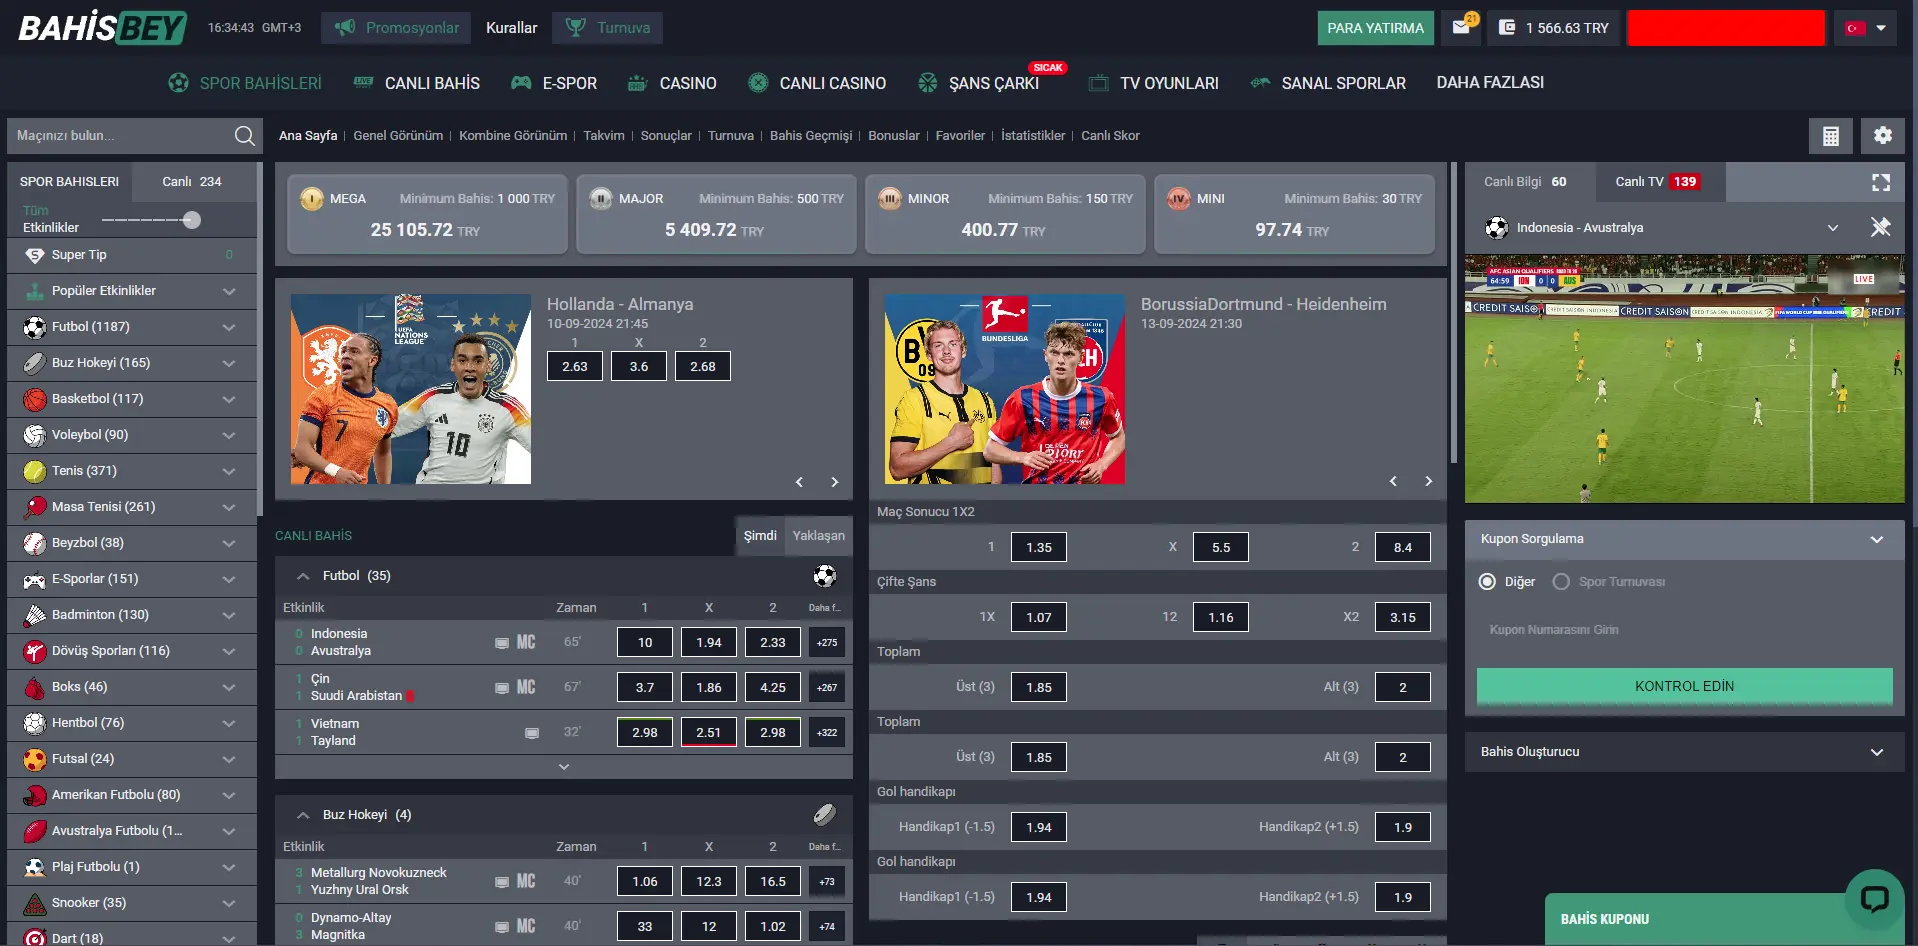Expand the Bahis Oluşturucu panel
1918x946 pixels.
click(1877, 752)
